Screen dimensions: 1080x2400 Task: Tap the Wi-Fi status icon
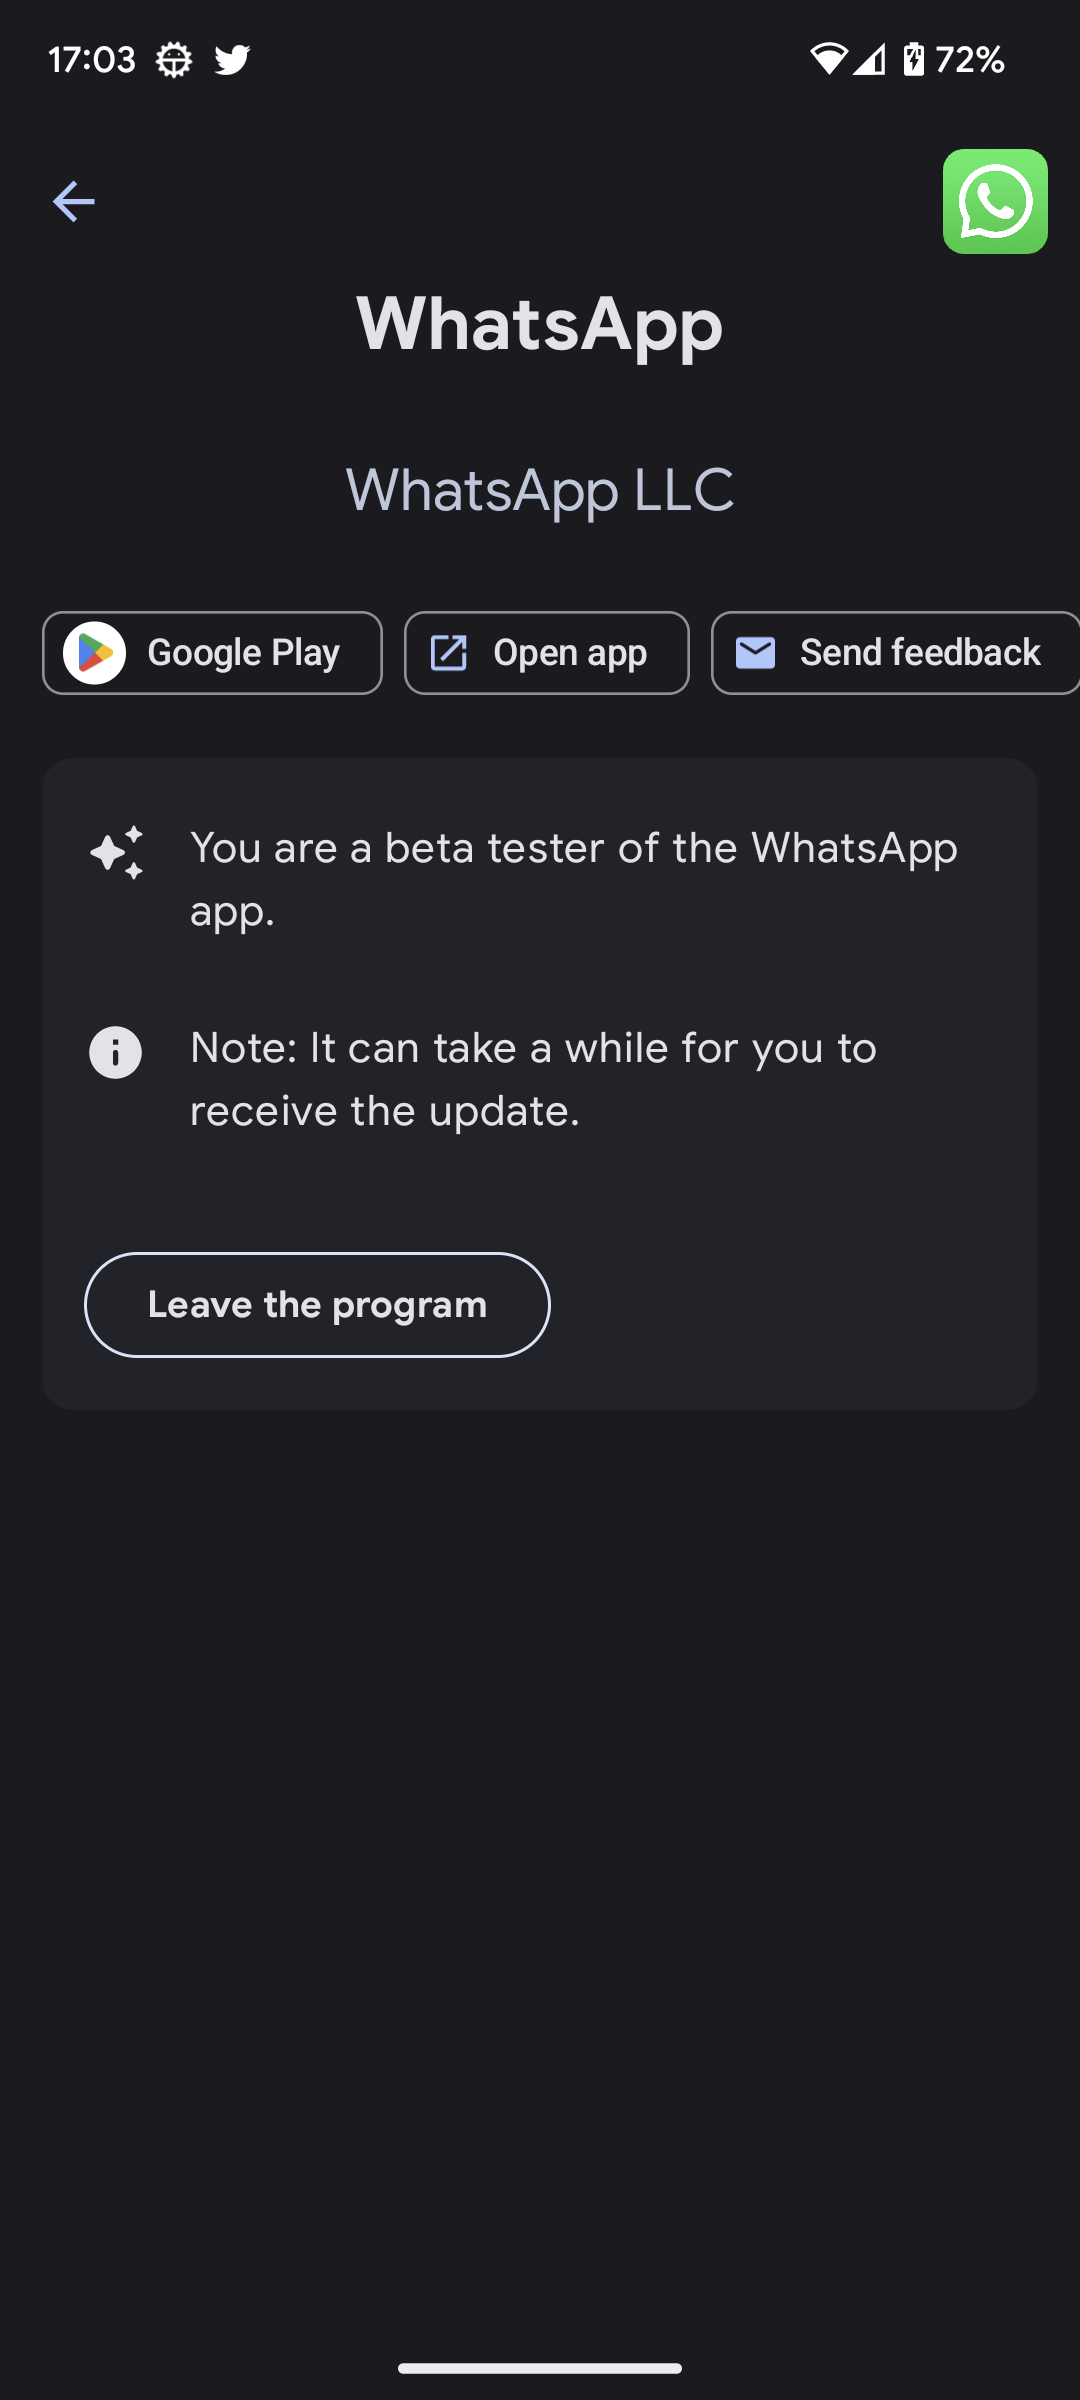[827, 60]
